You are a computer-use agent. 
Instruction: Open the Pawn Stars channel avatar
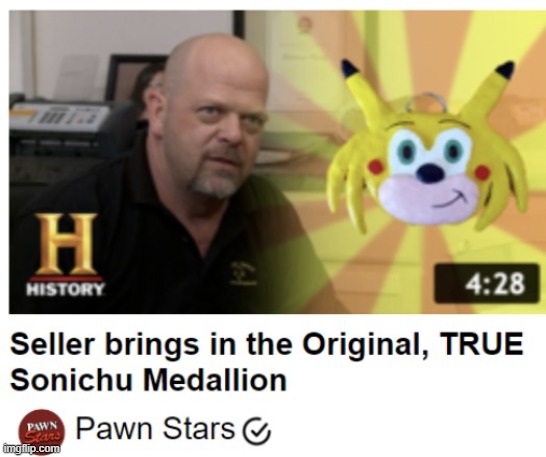[x=41, y=431]
